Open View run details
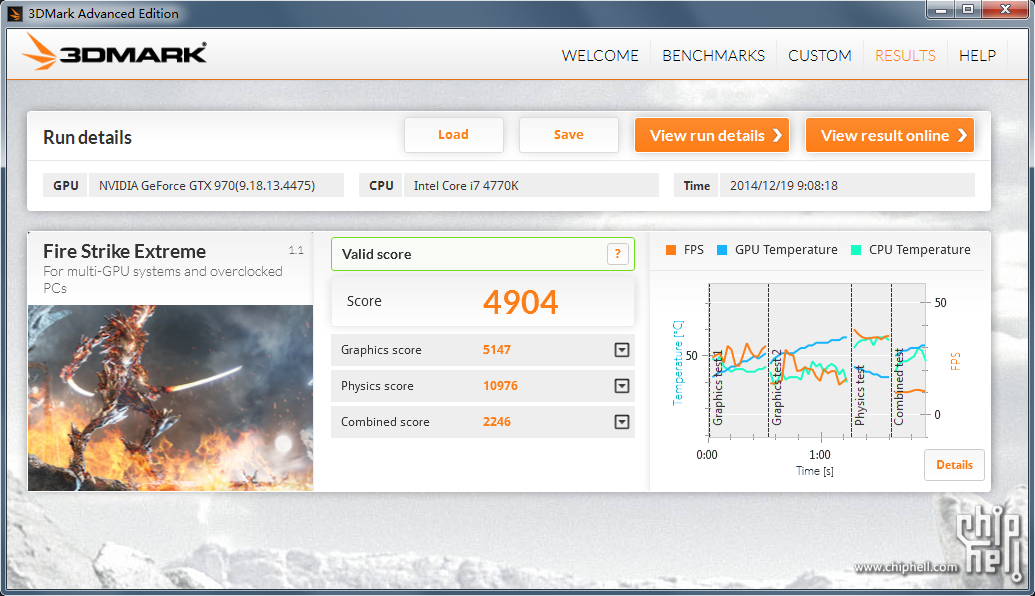This screenshot has width=1035, height=596. point(712,135)
